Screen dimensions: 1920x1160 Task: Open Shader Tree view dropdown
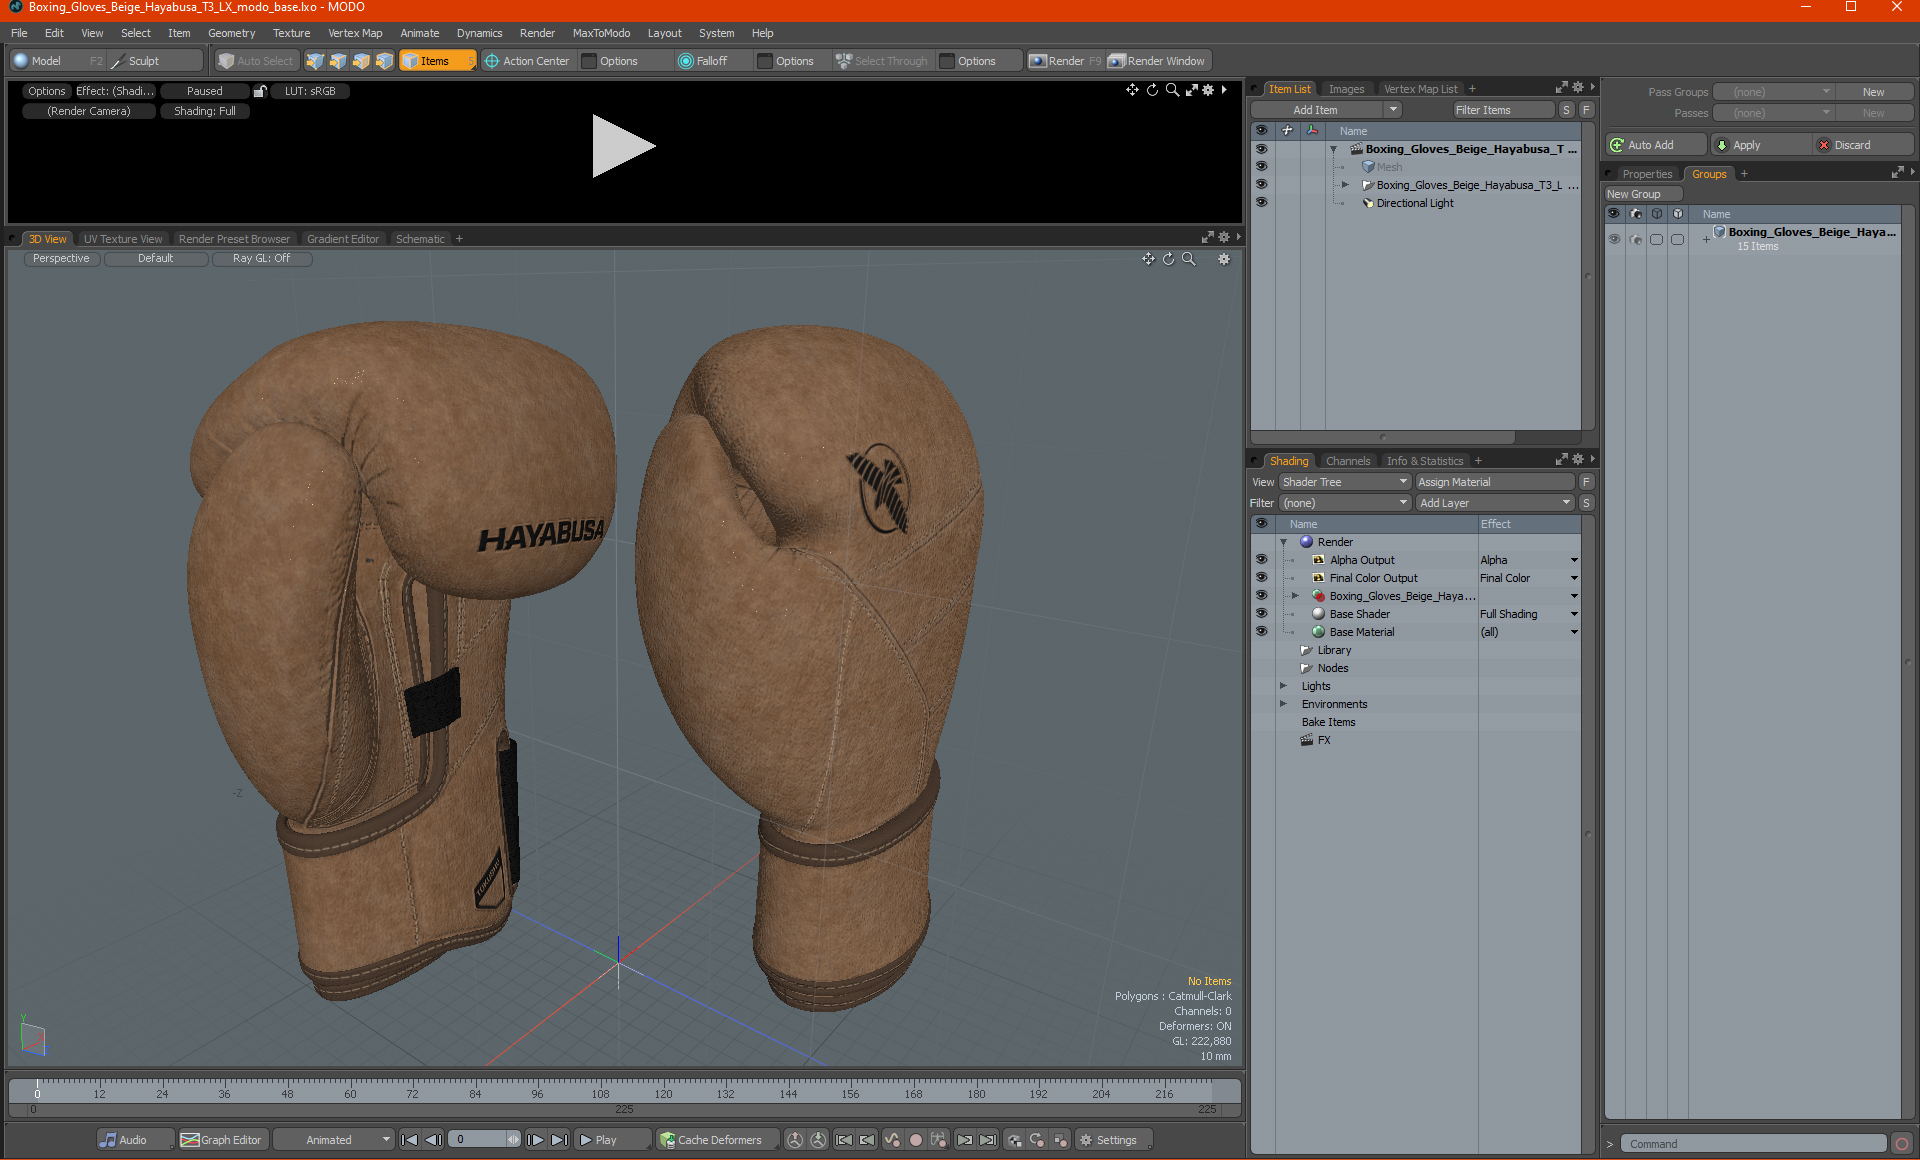[1344, 482]
